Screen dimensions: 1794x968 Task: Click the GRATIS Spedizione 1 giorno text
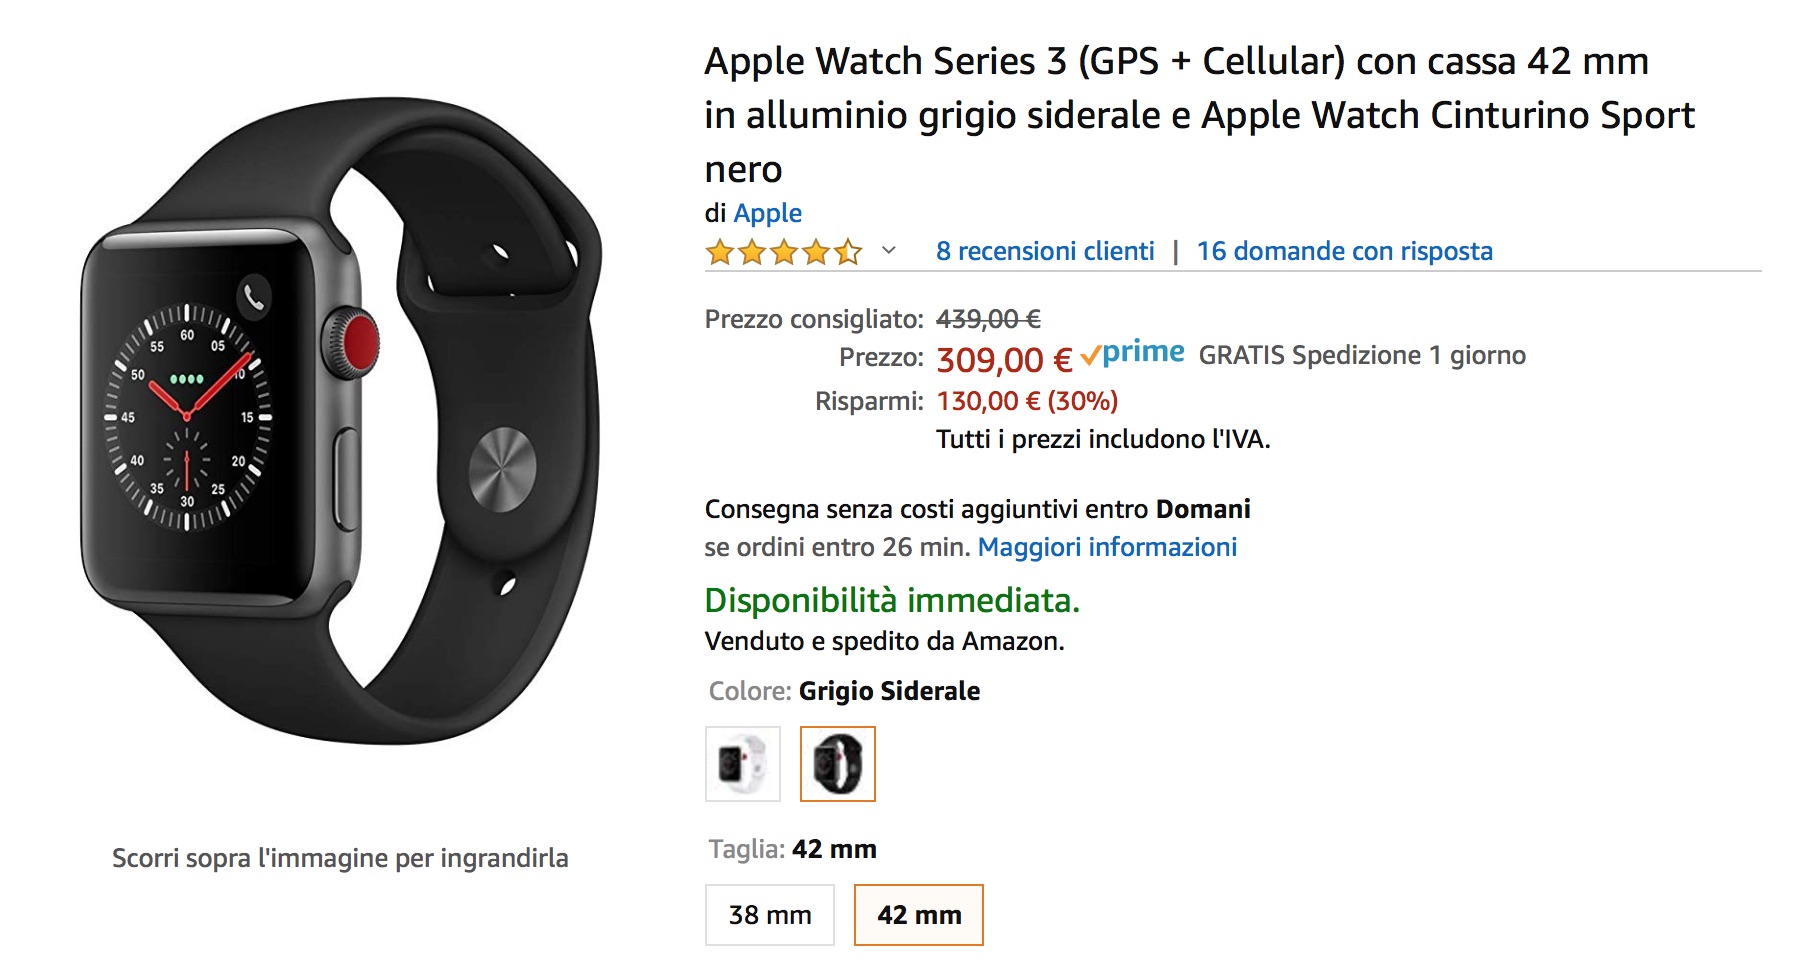click(x=1361, y=355)
